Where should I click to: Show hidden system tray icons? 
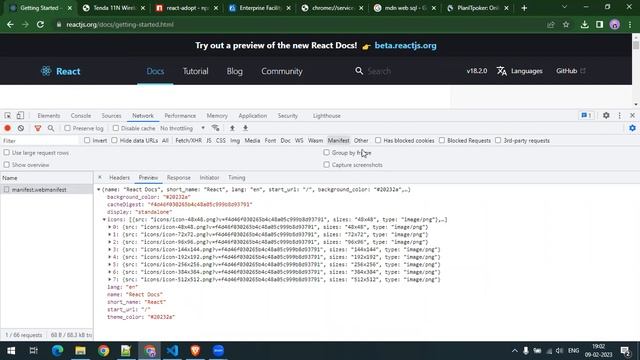click(x=515, y=351)
